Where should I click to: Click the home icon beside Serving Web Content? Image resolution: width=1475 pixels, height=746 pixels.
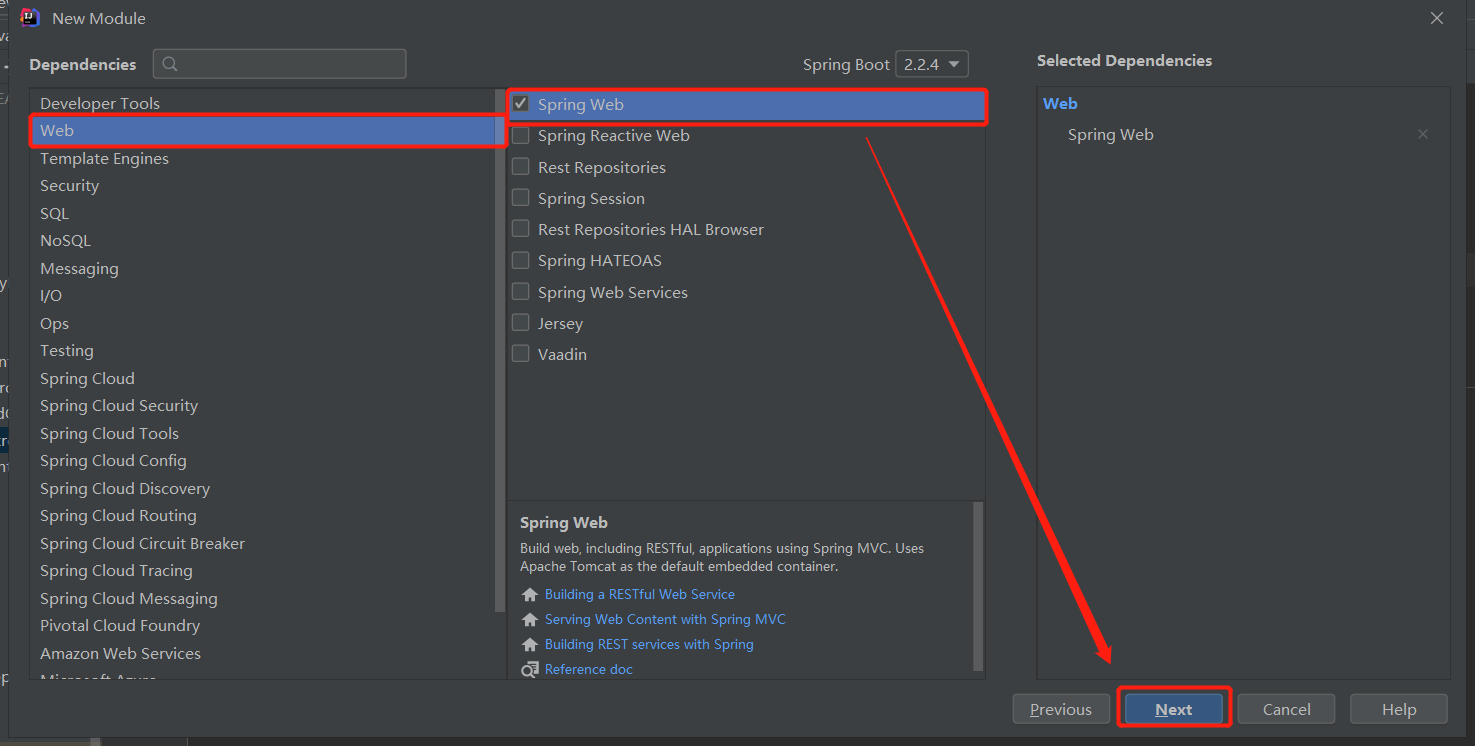[x=530, y=619]
